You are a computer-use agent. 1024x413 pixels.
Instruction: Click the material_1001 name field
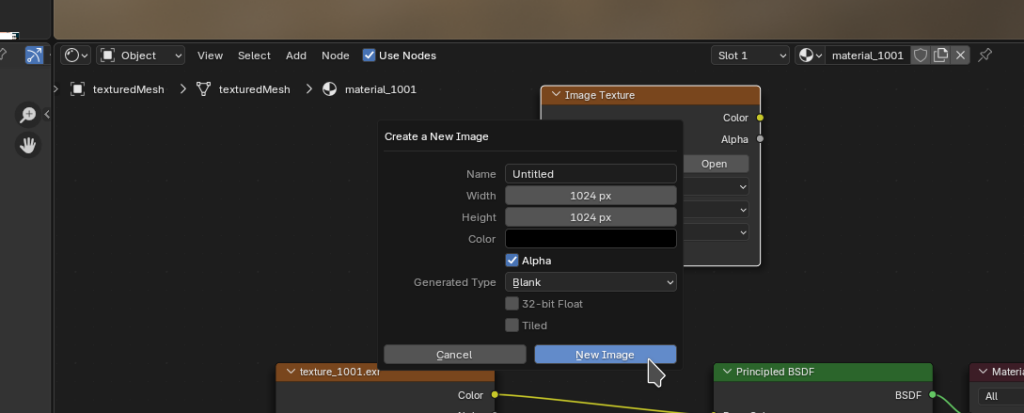tap(867, 56)
